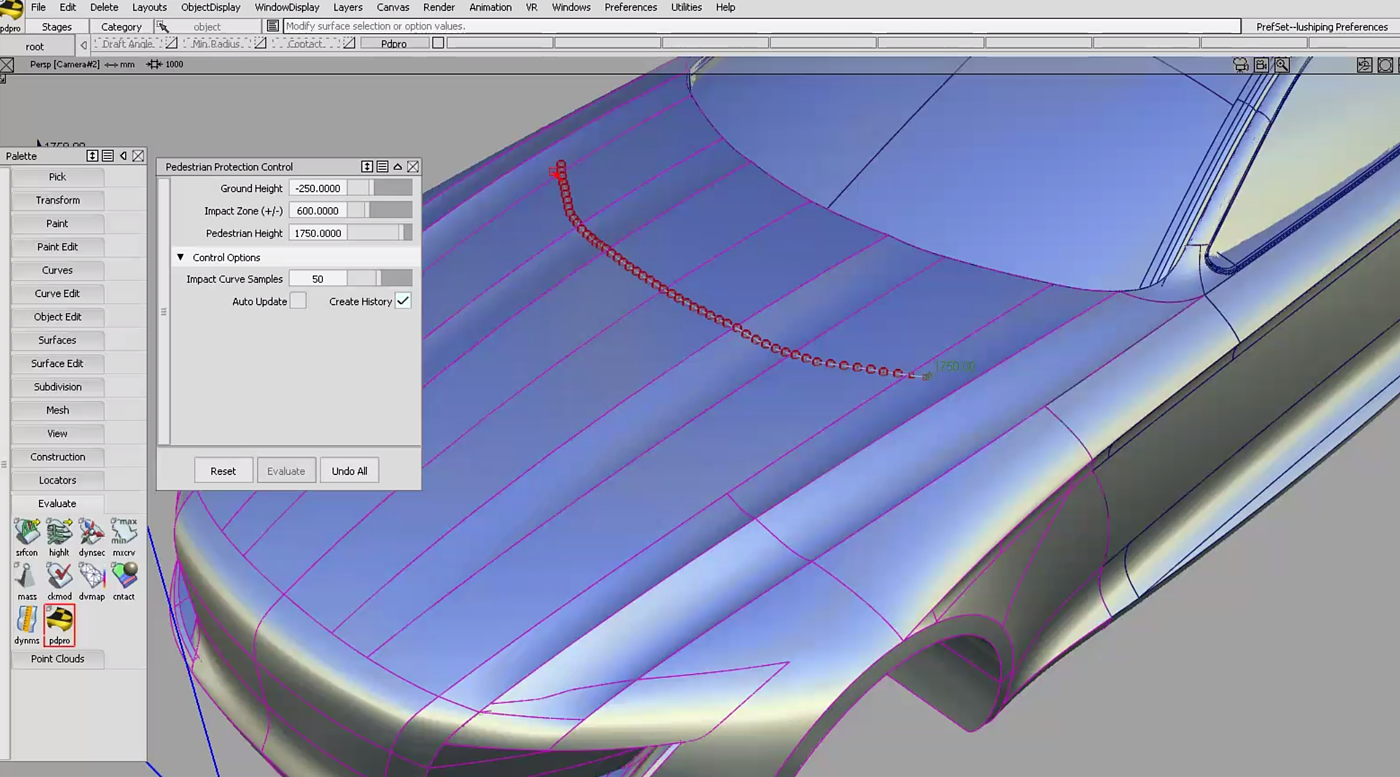Click the Undo All button
The image size is (1400, 777).
pyautogui.click(x=349, y=471)
